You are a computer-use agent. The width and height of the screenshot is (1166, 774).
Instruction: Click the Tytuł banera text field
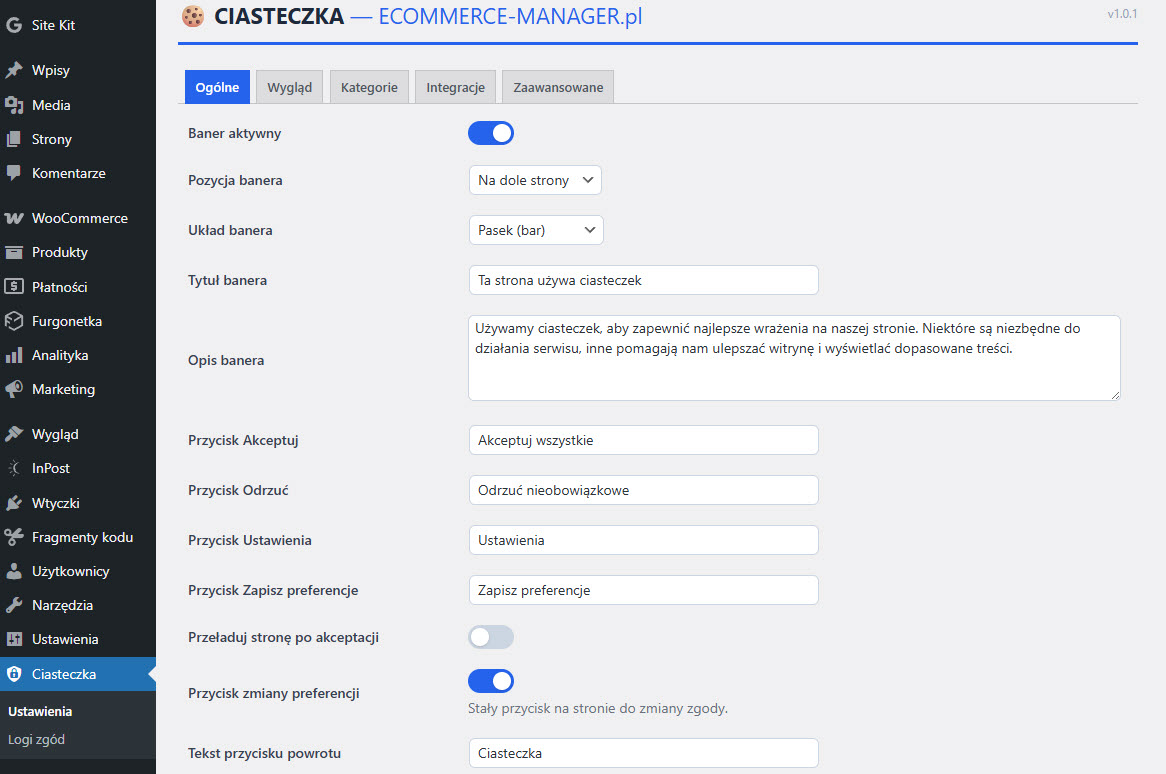(643, 280)
